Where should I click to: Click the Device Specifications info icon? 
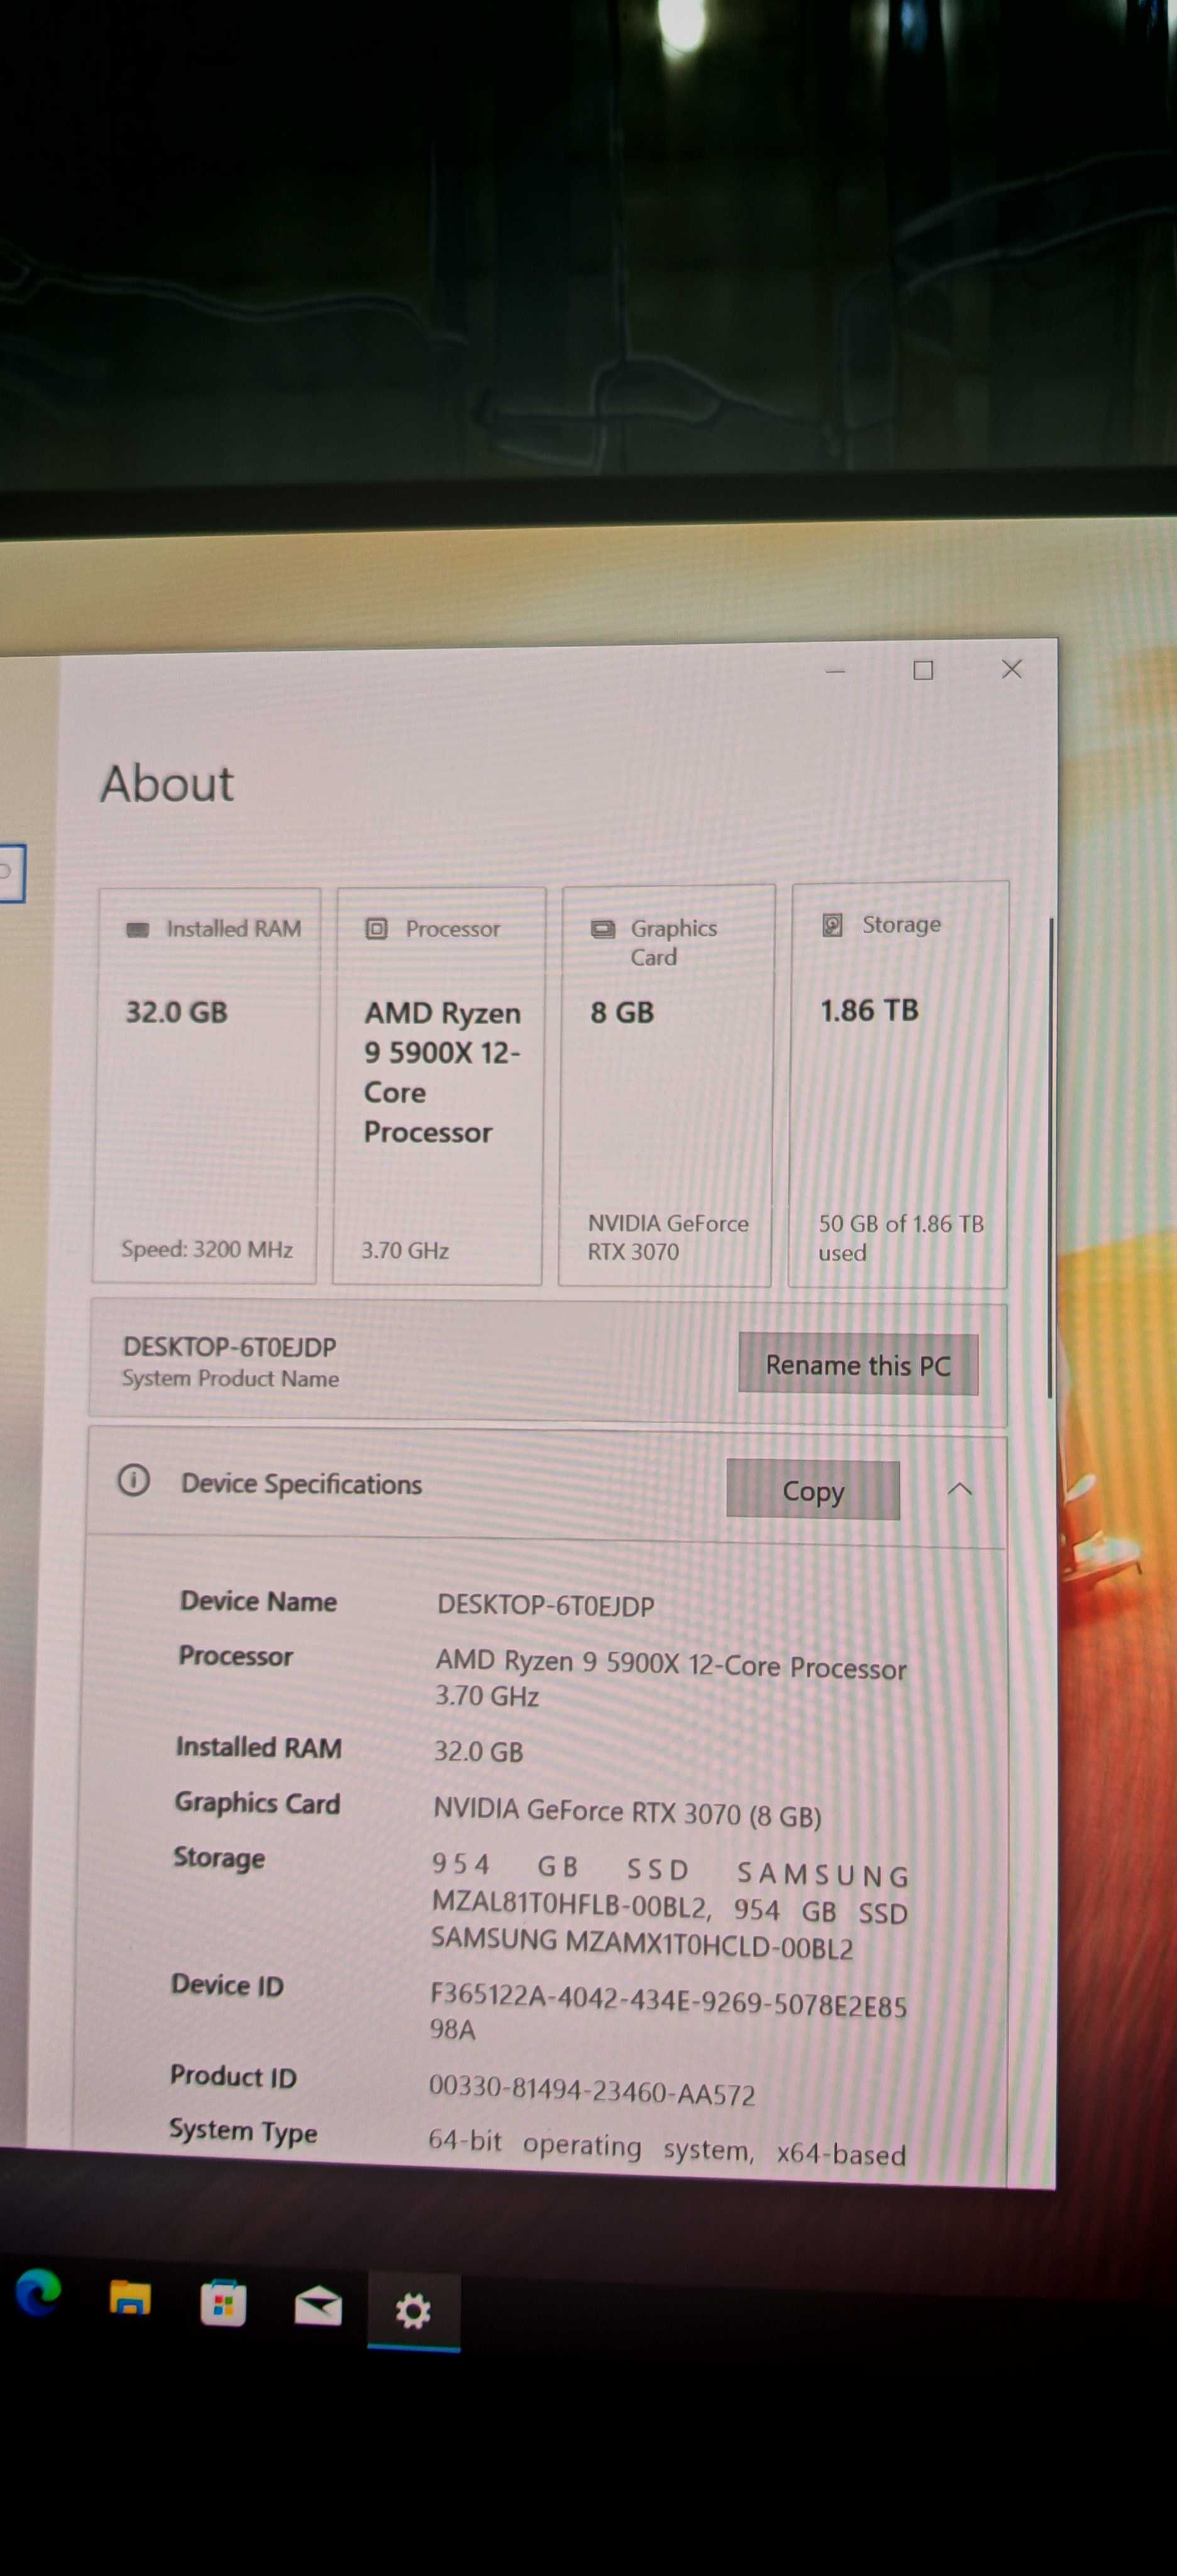(x=134, y=1479)
